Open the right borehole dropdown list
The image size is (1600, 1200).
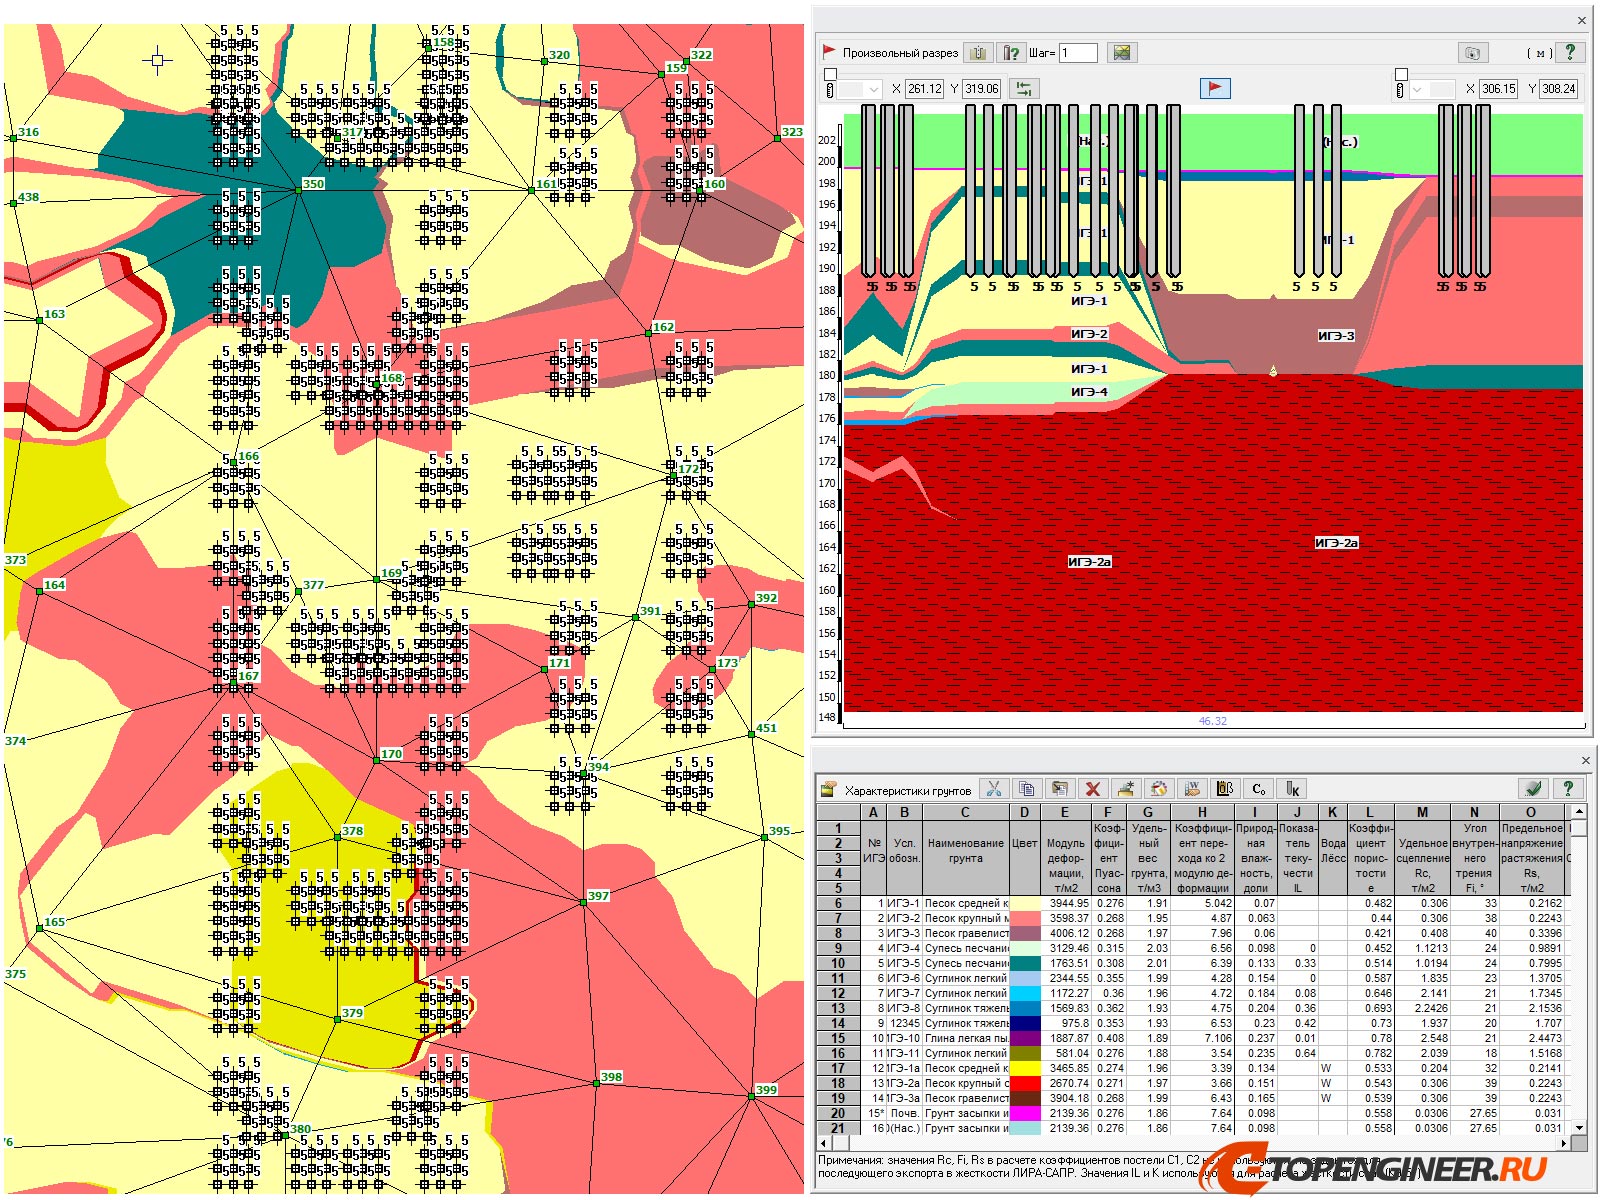click(1418, 90)
